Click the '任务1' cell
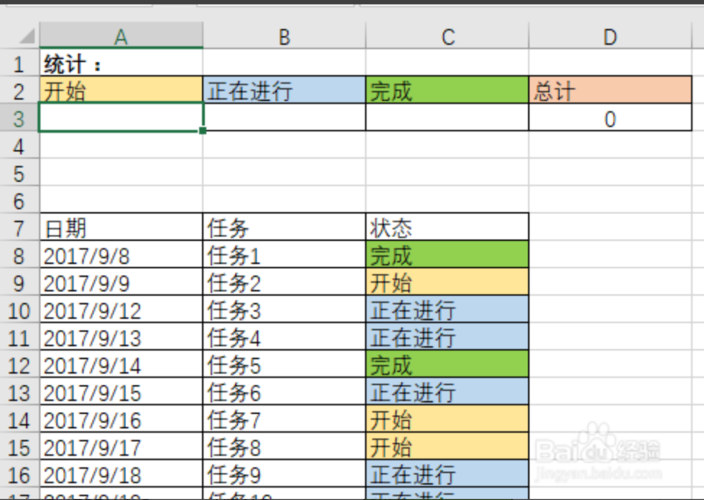The height and width of the screenshot is (500, 704). pyautogui.click(x=284, y=255)
